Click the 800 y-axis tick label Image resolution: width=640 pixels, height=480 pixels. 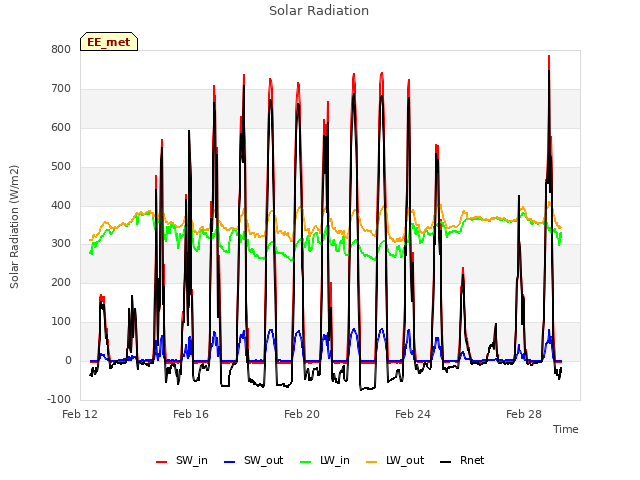(x=61, y=50)
